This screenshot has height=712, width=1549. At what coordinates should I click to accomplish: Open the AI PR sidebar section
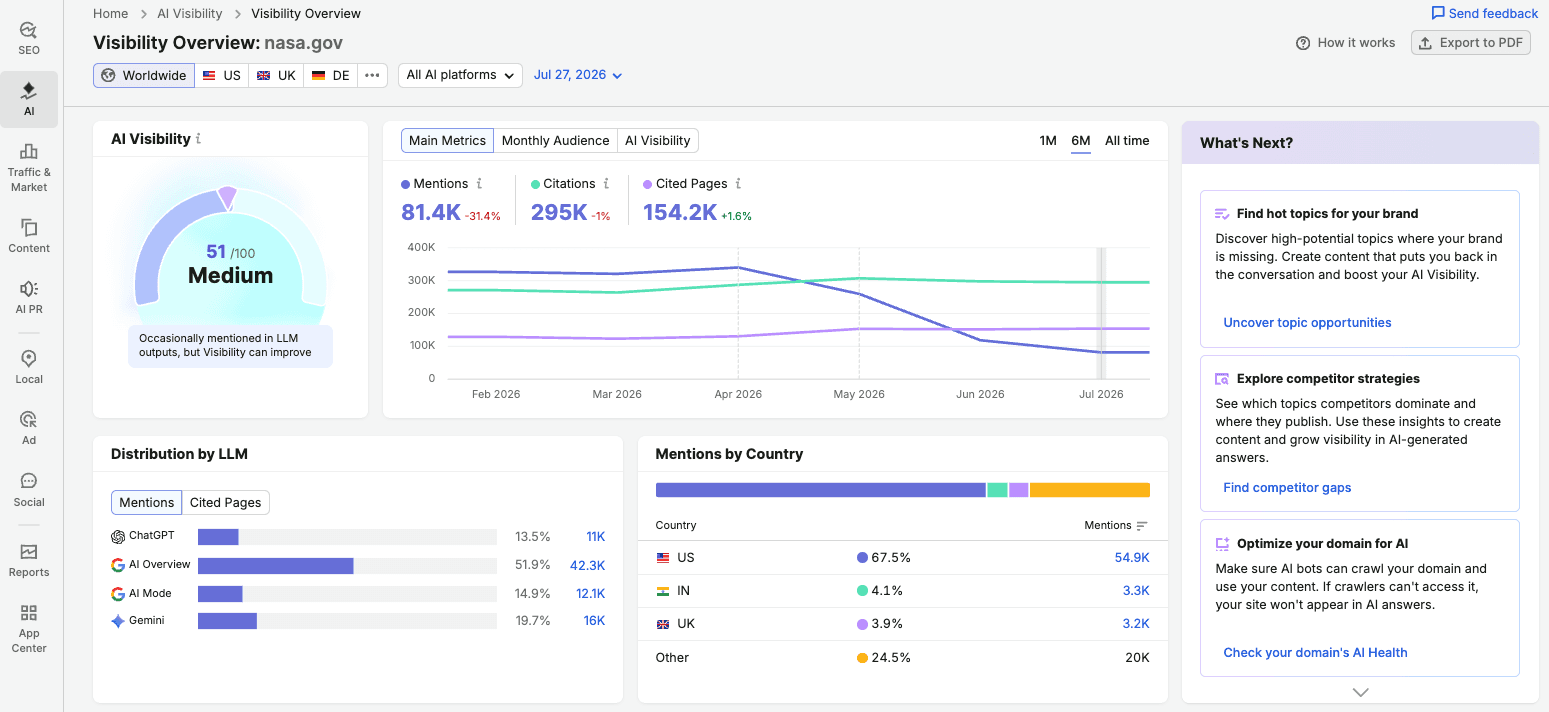coord(29,297)
